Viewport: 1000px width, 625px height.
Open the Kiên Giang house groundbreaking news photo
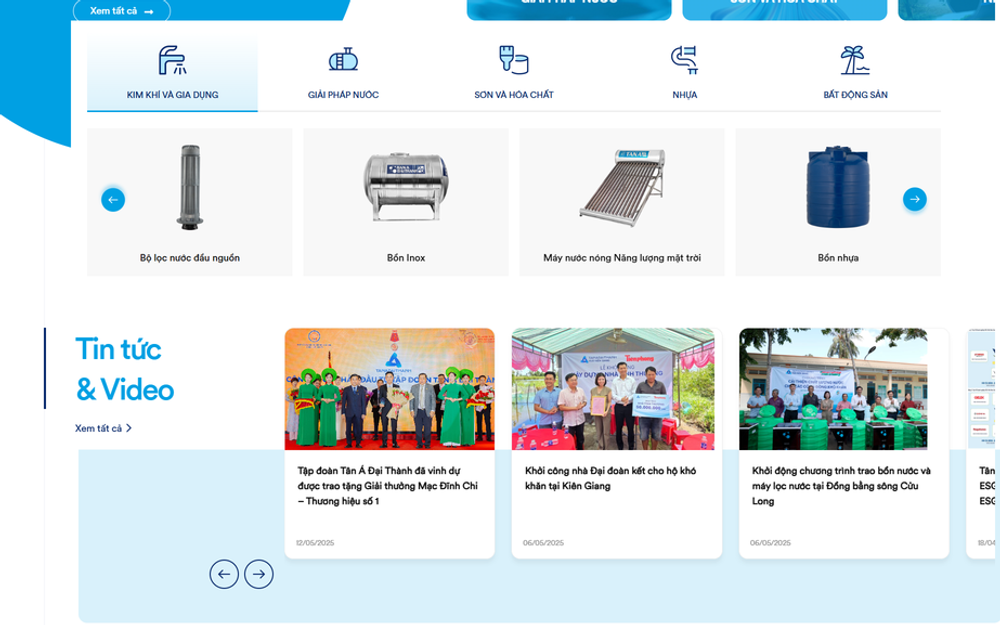[613, 389]
